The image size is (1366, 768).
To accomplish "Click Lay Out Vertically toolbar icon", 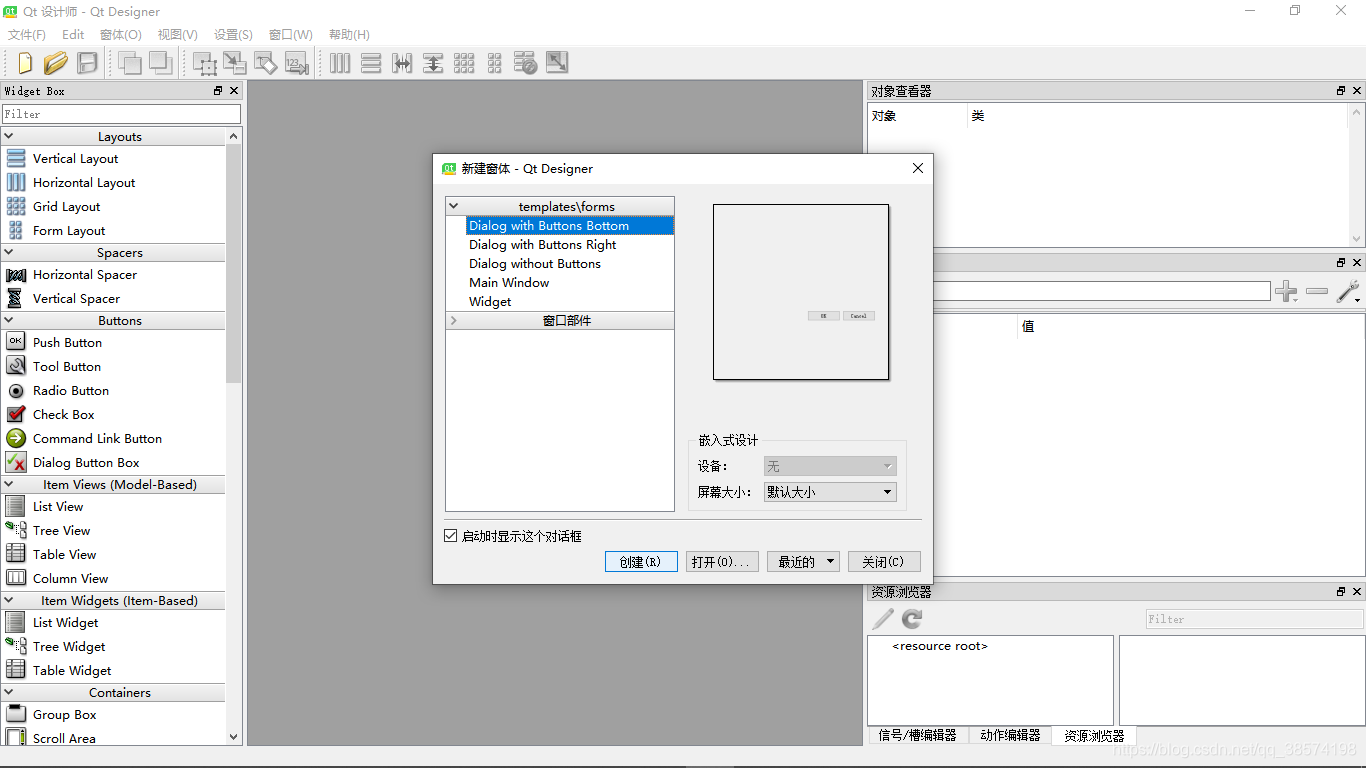I will point(371,63).
